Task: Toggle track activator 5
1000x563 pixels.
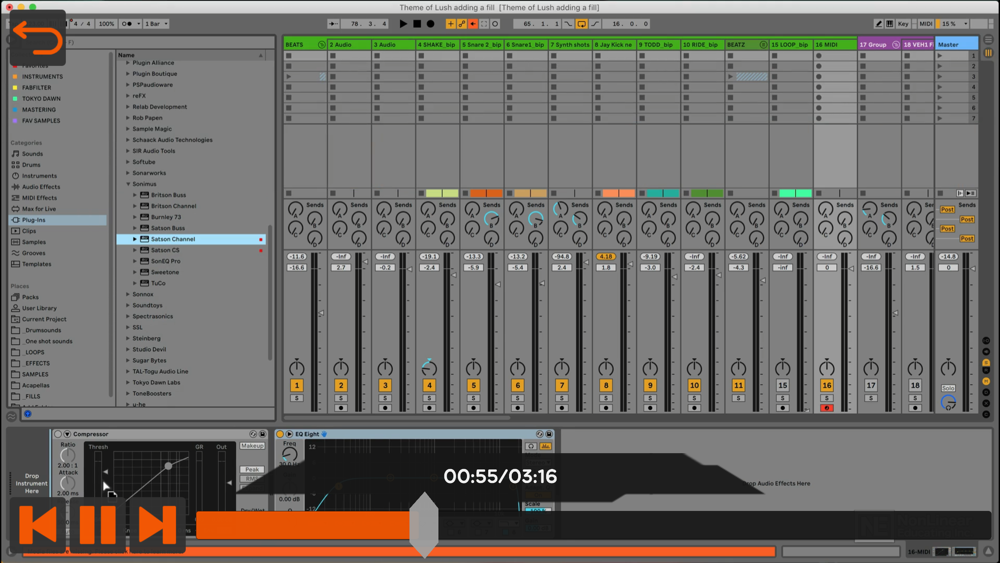Action: click(473, 385)
